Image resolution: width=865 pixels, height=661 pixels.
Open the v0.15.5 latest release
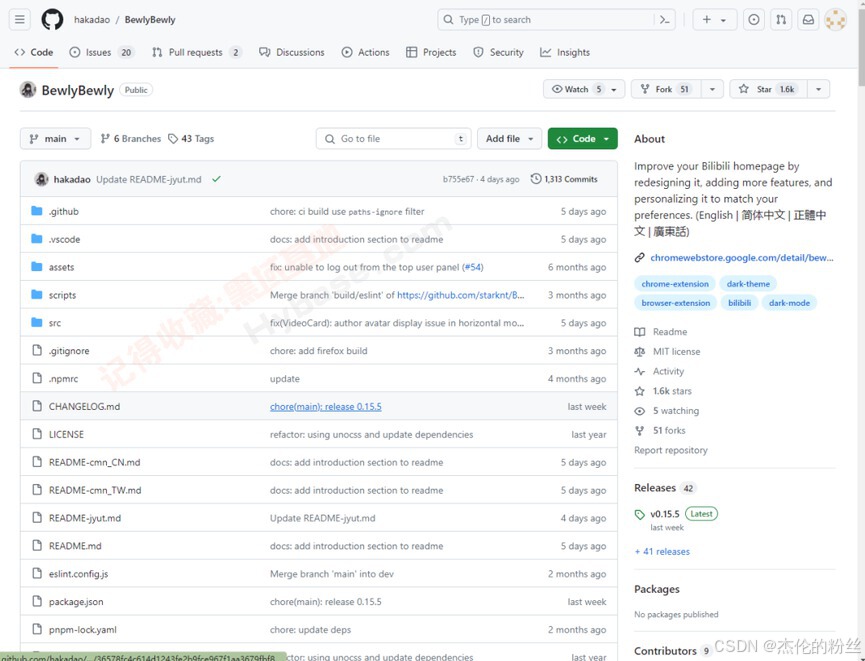pos(665,514)
